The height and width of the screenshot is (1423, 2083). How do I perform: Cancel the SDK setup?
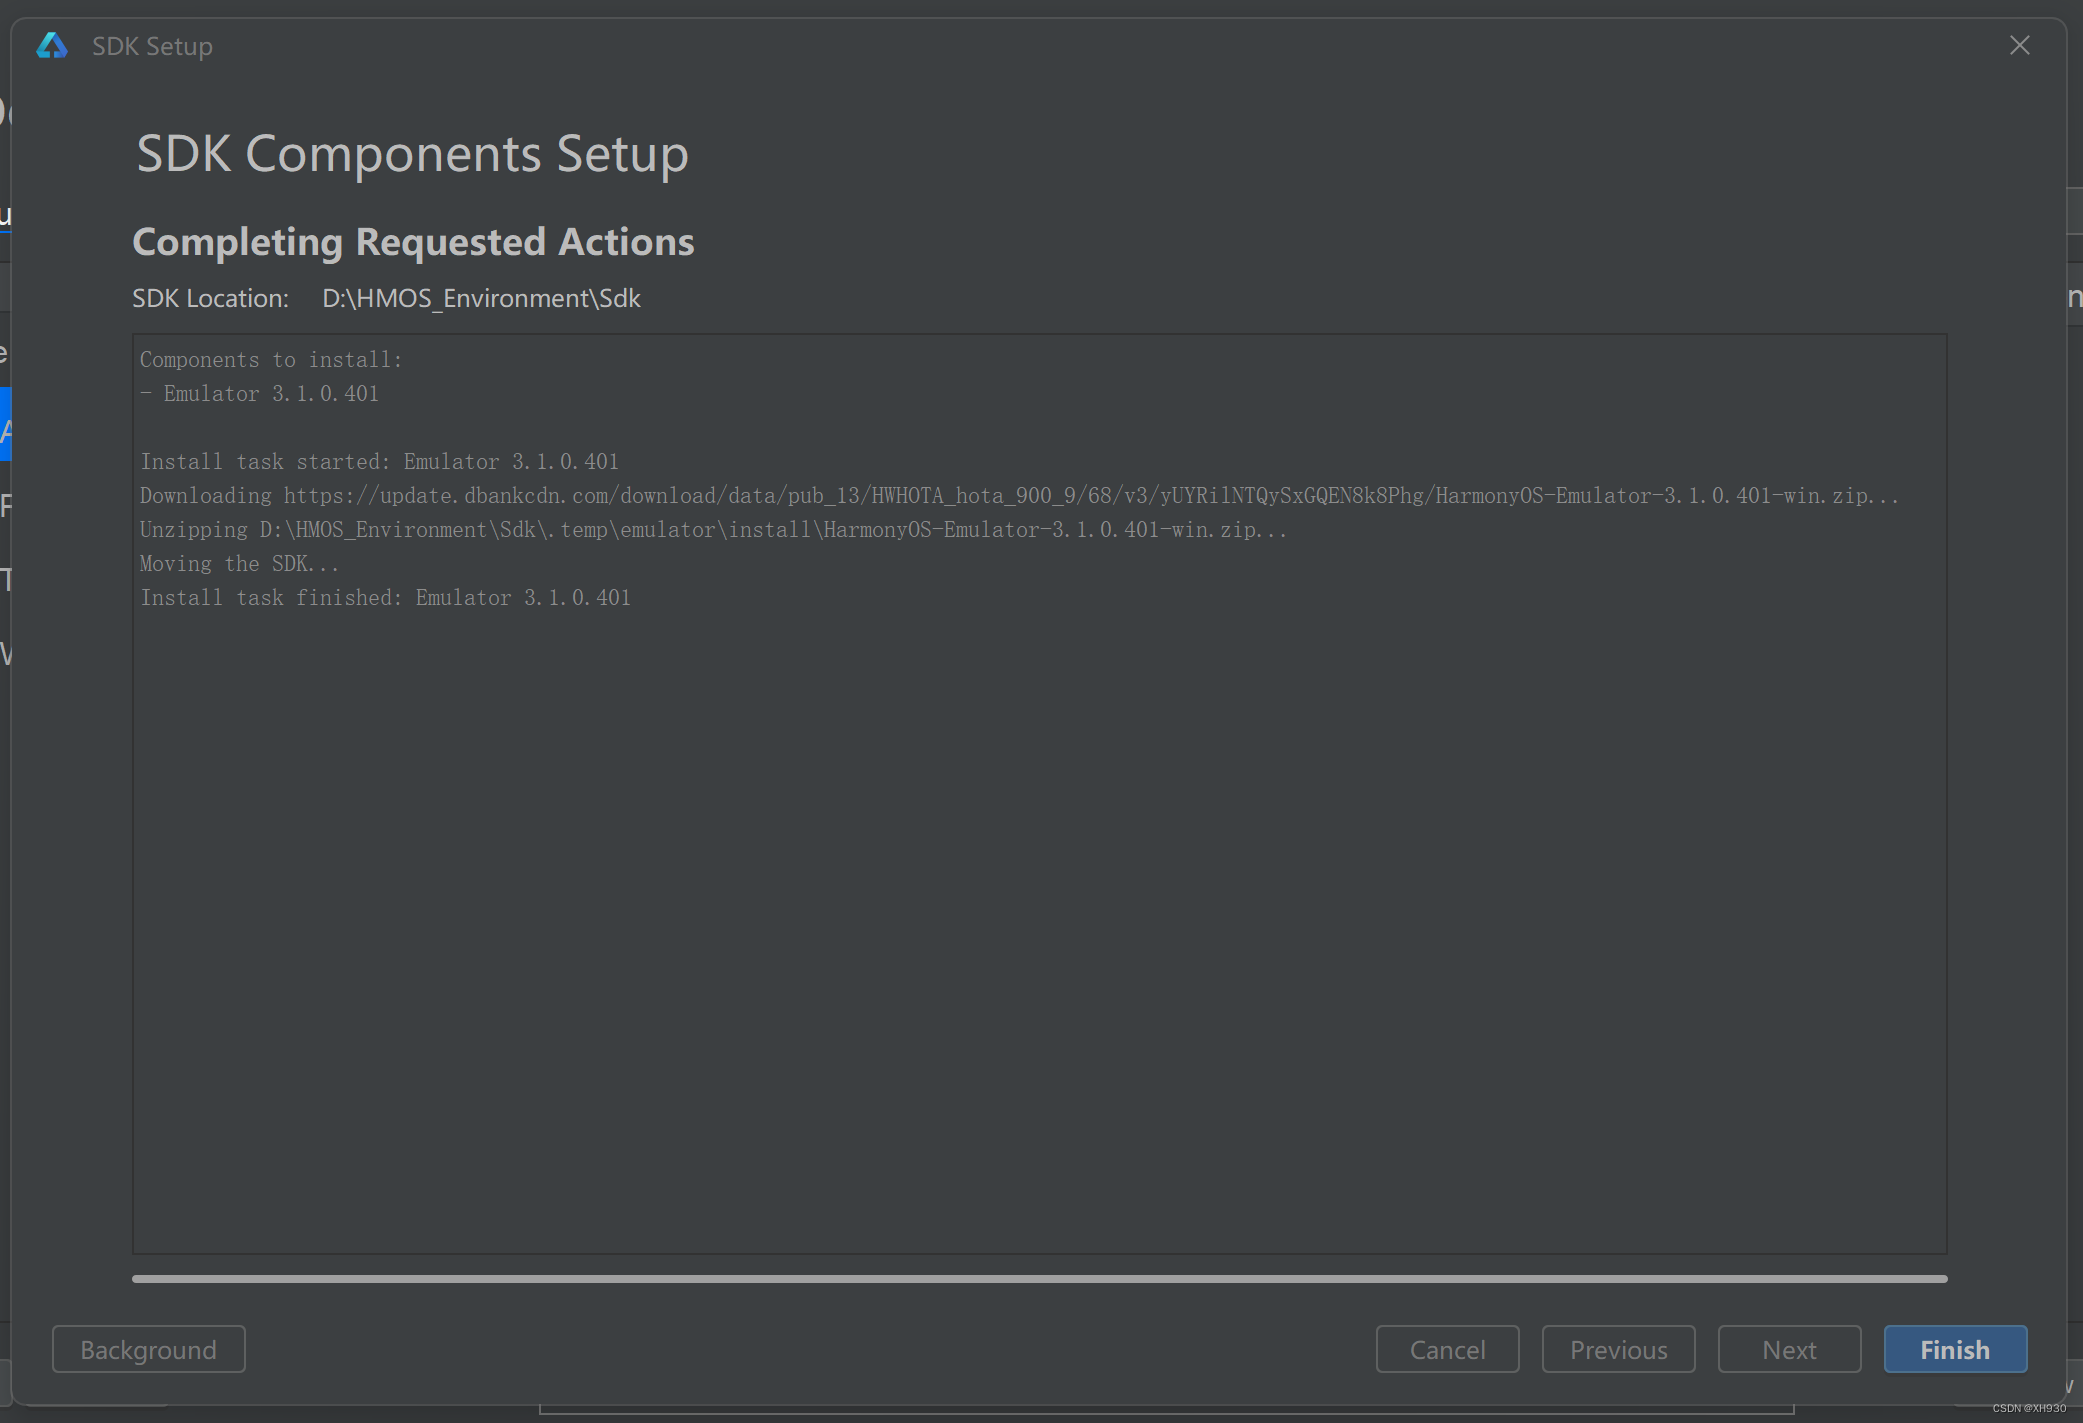(x=1446, y=1349)
